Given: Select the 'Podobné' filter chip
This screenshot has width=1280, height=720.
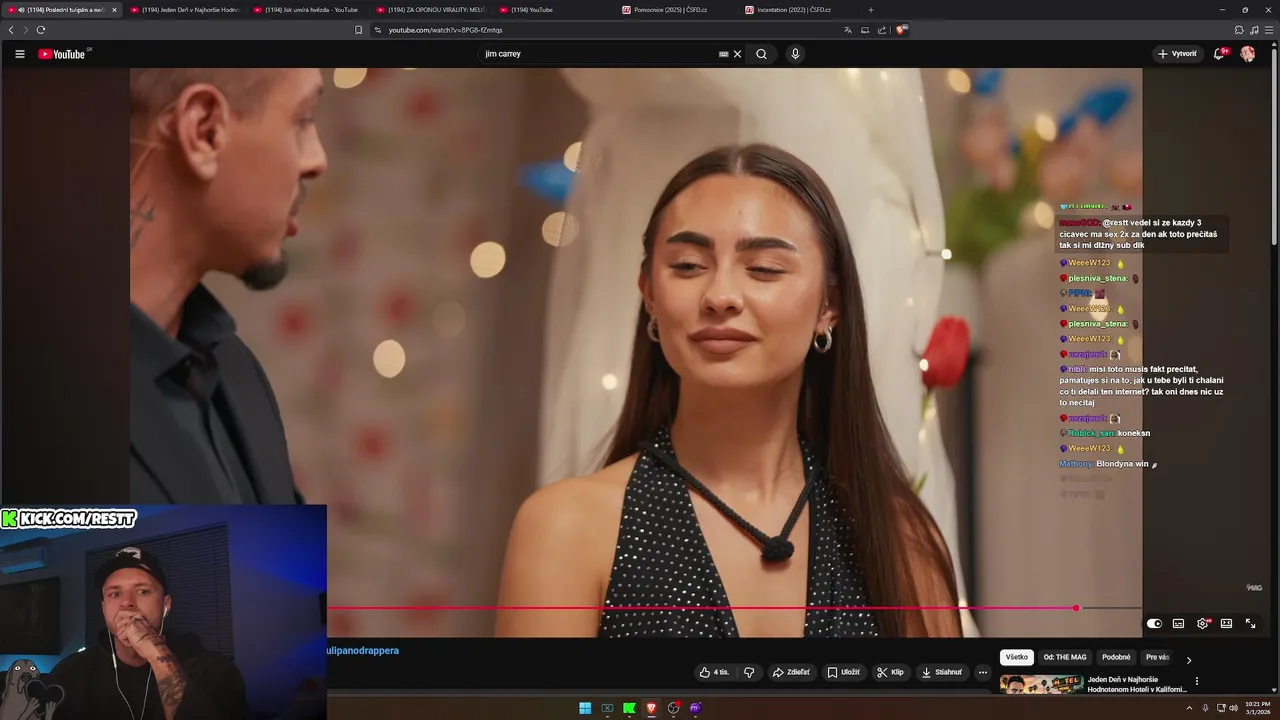Looking at the screenshot, I should 1116,657.
